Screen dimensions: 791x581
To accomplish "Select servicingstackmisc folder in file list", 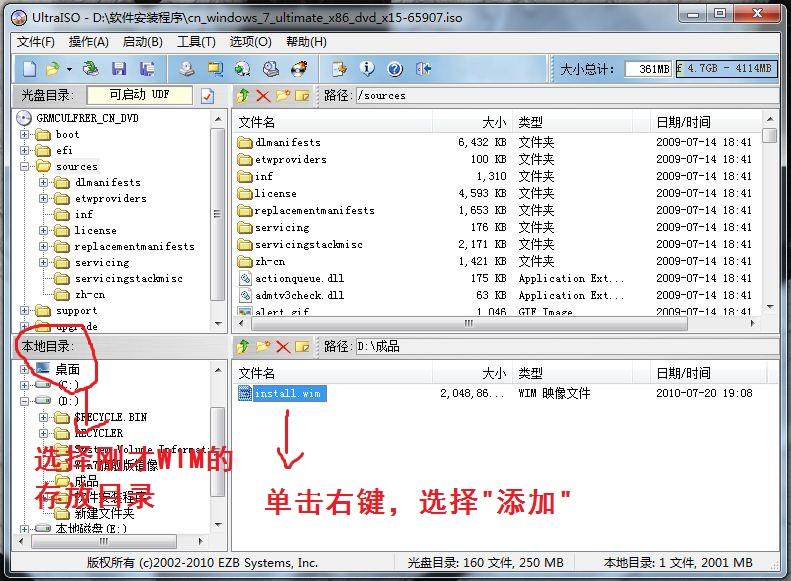I will [308, 245].
